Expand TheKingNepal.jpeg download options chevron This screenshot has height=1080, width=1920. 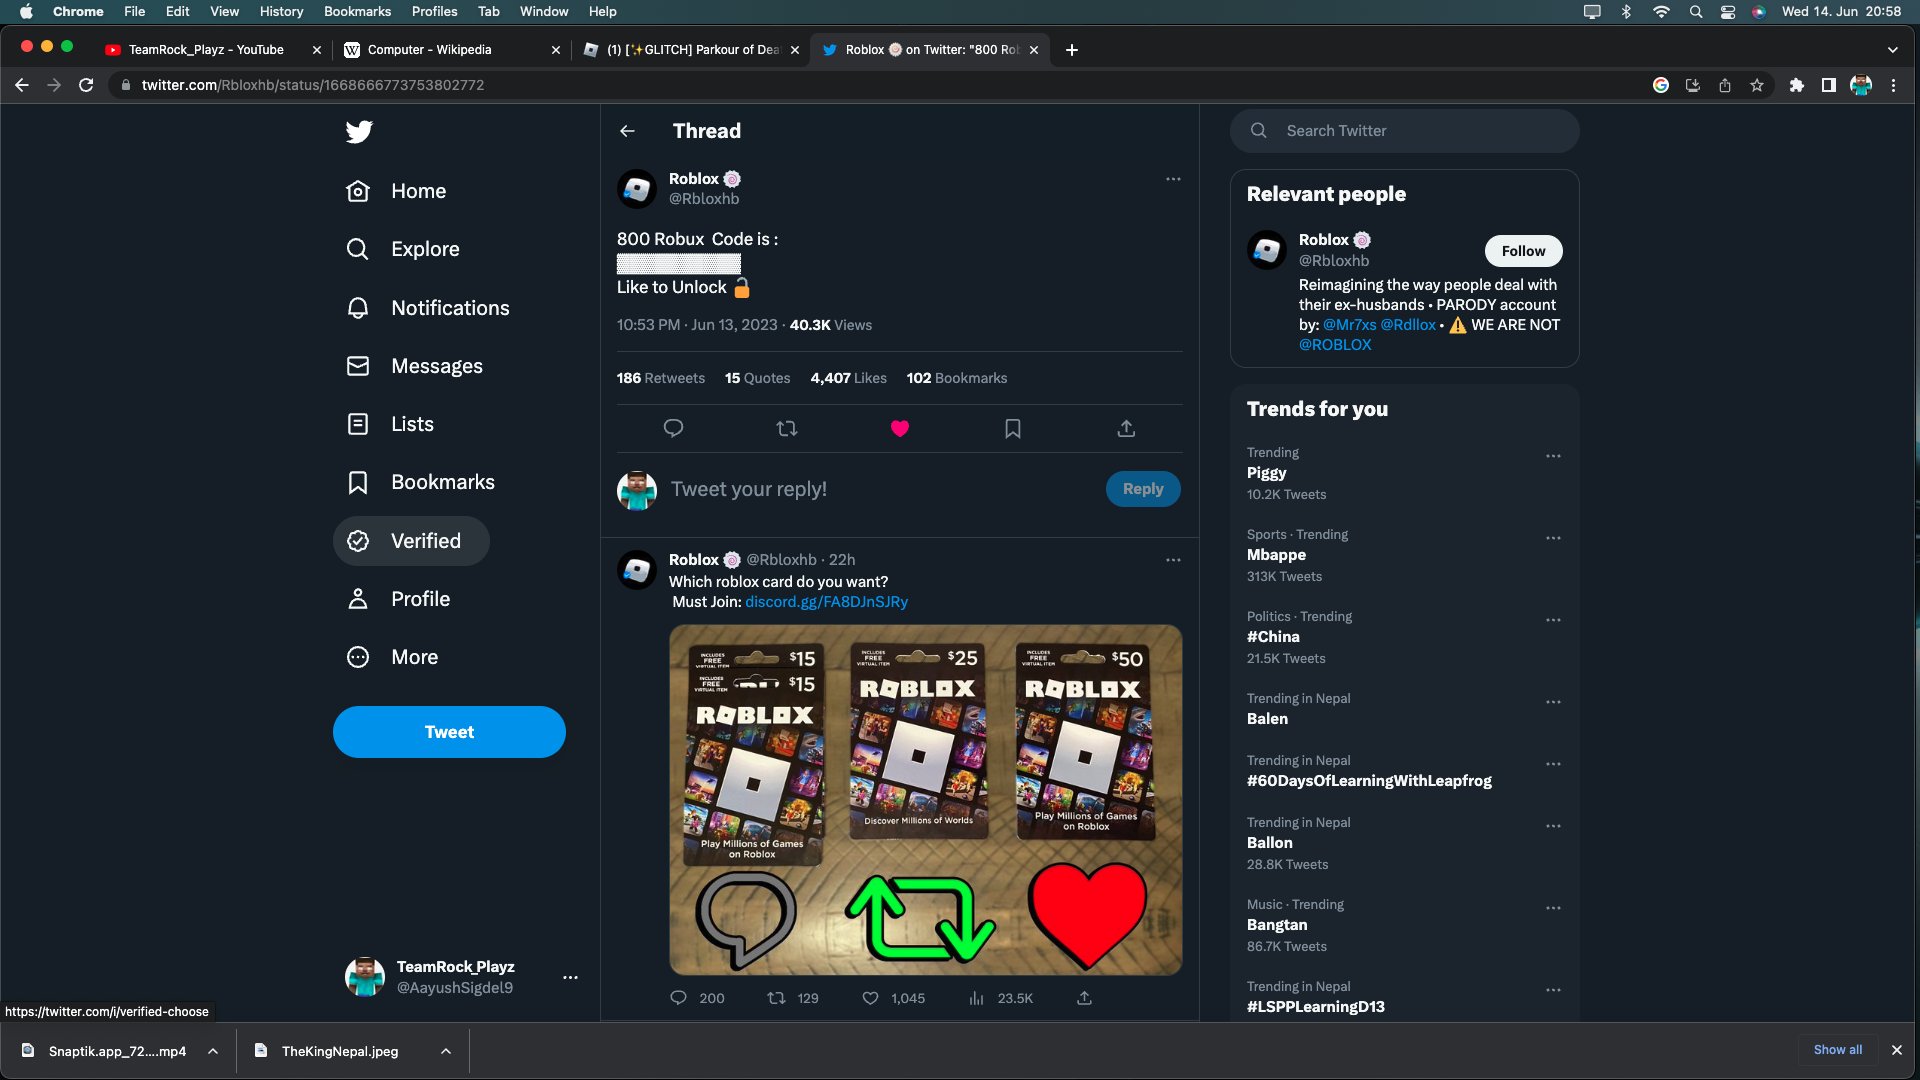coord(446,1051)
